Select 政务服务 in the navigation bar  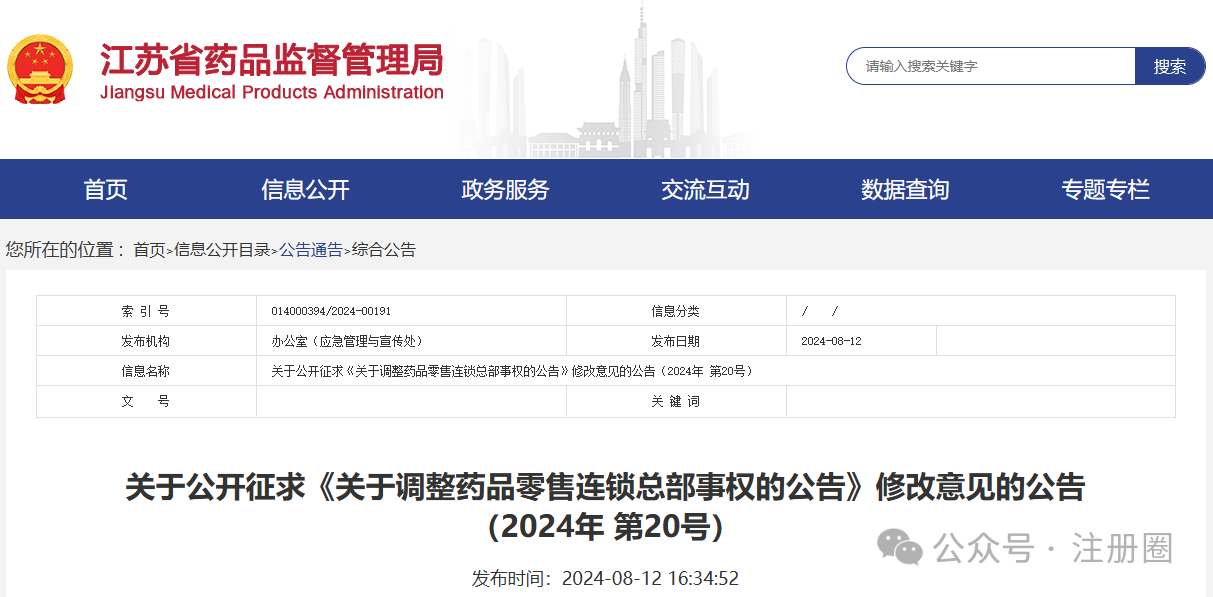(505, 189)
